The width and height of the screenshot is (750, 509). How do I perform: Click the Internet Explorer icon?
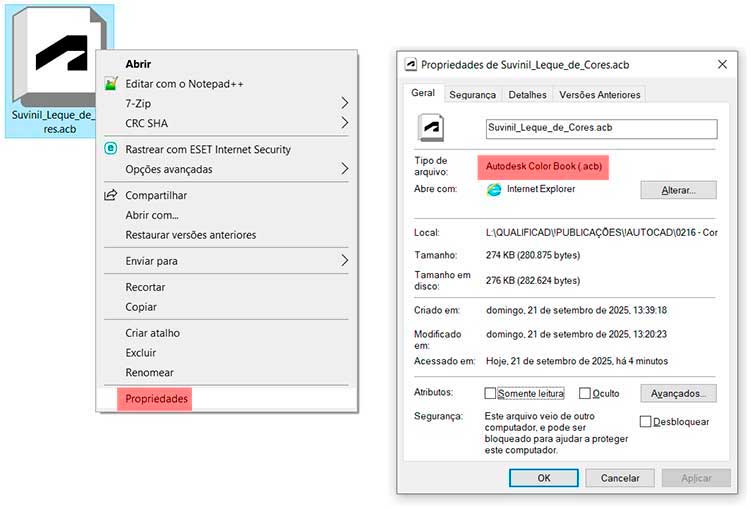[x=494, y=189]
